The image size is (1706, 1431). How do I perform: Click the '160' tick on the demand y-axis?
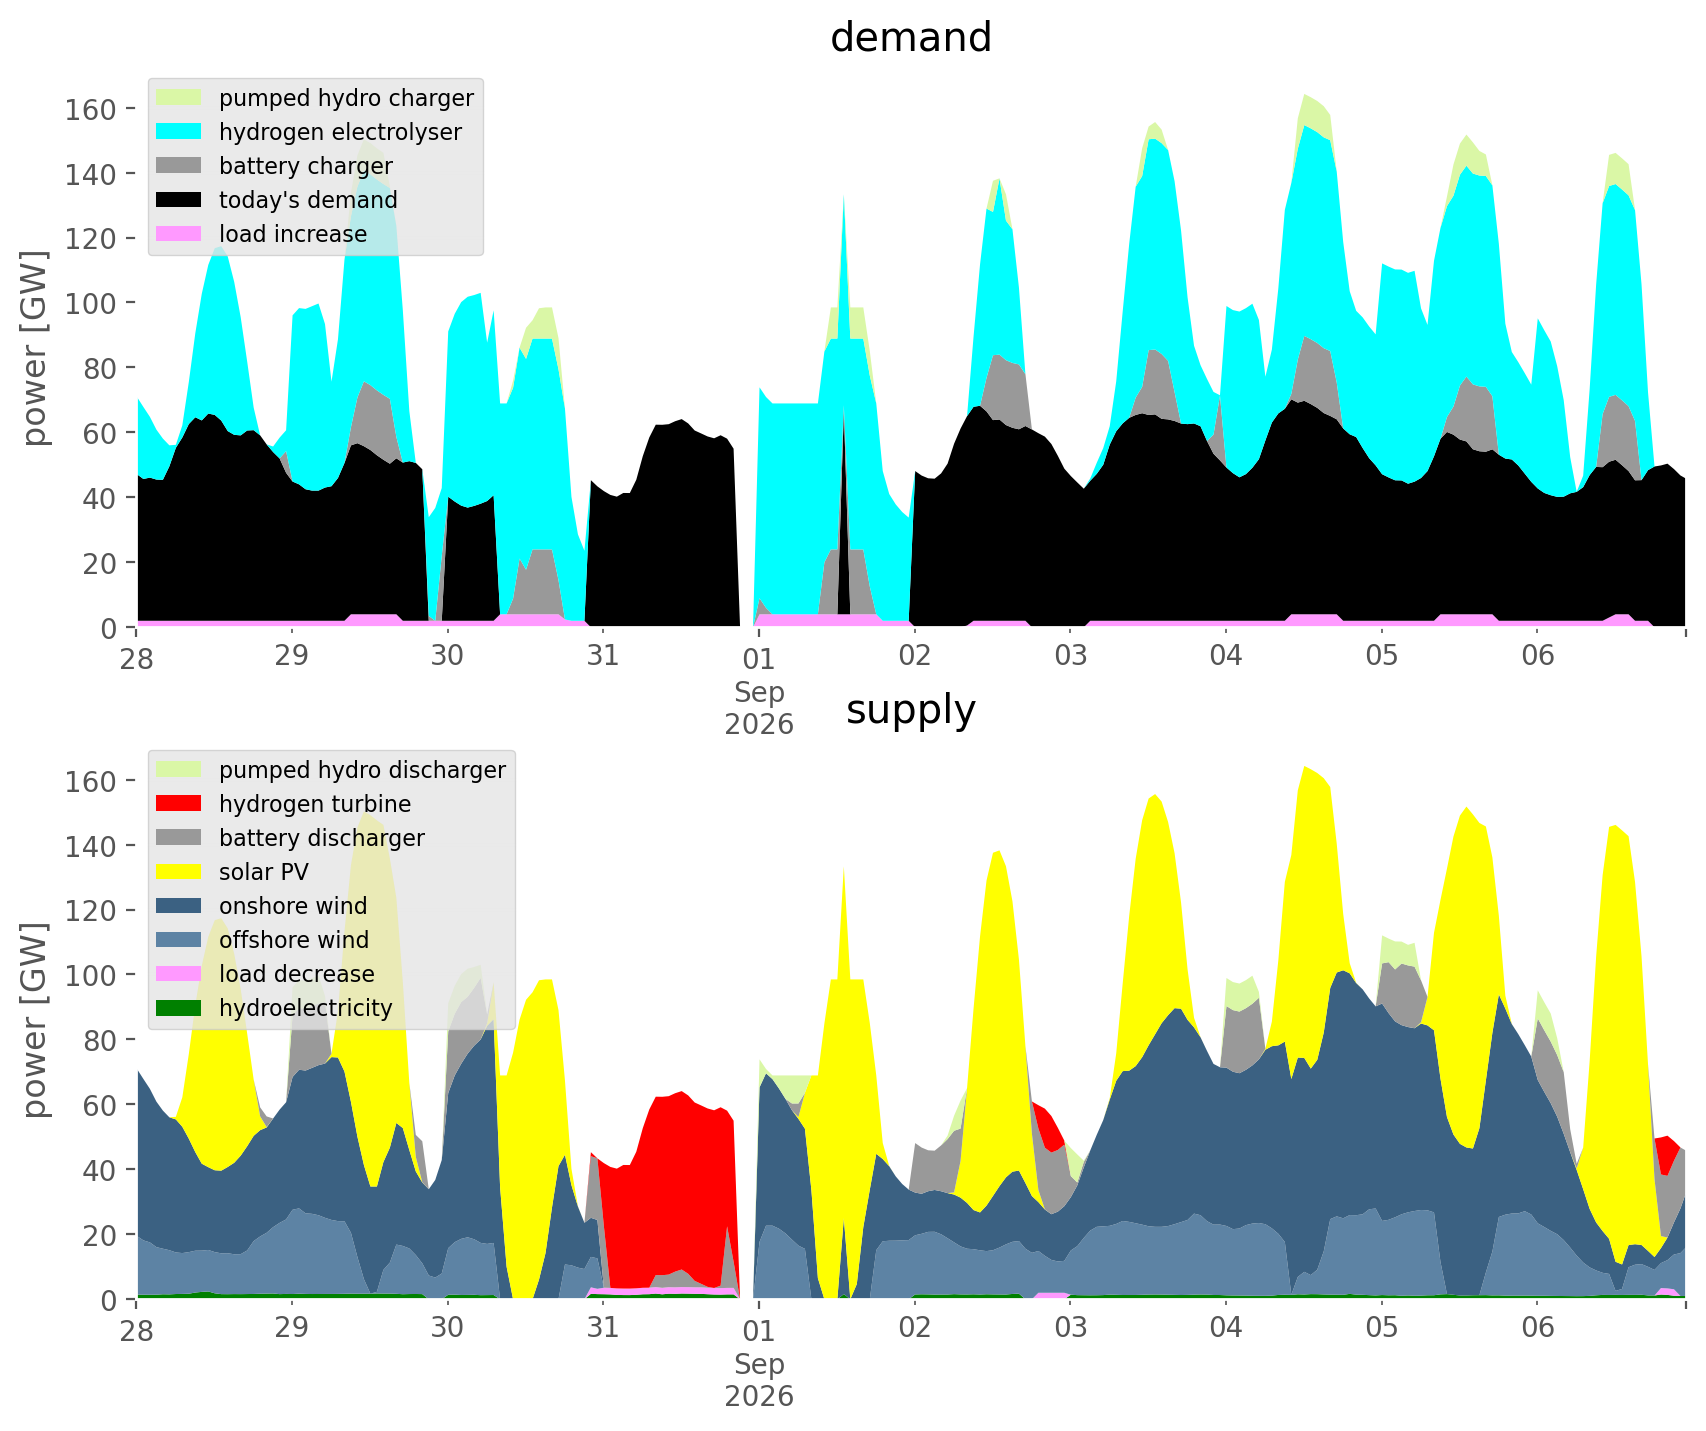point(90,109)
